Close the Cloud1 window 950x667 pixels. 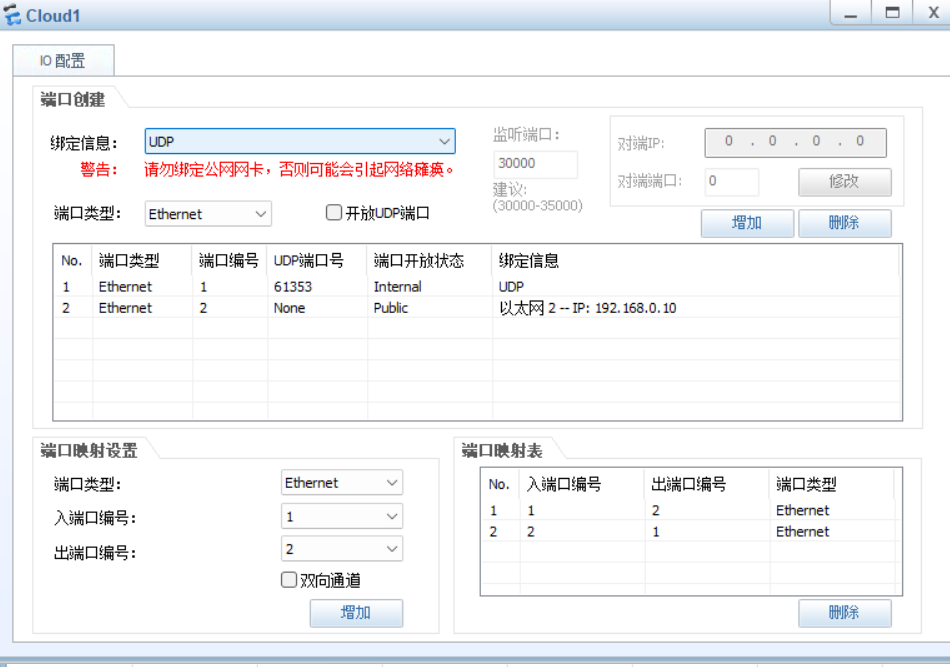(x=933, y=13)
